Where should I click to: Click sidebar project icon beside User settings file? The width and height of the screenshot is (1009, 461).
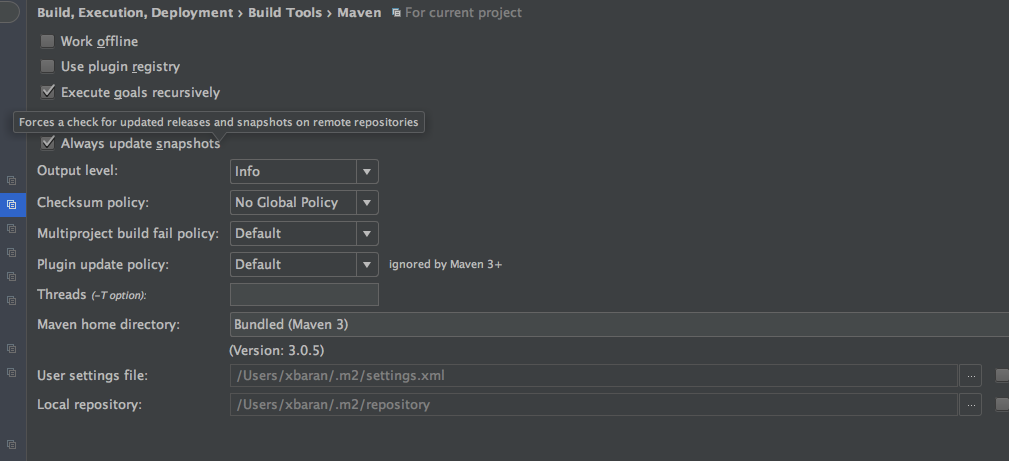(12, 373)
